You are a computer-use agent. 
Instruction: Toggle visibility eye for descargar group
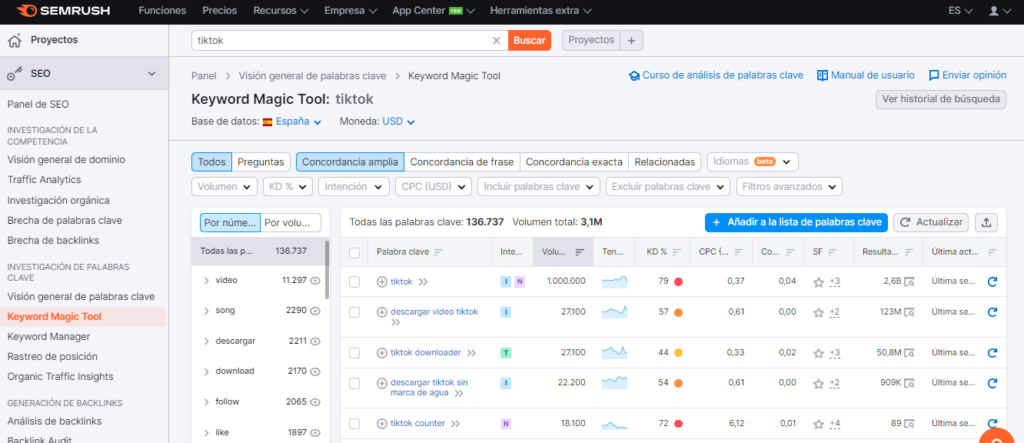(x=315, y=341)
